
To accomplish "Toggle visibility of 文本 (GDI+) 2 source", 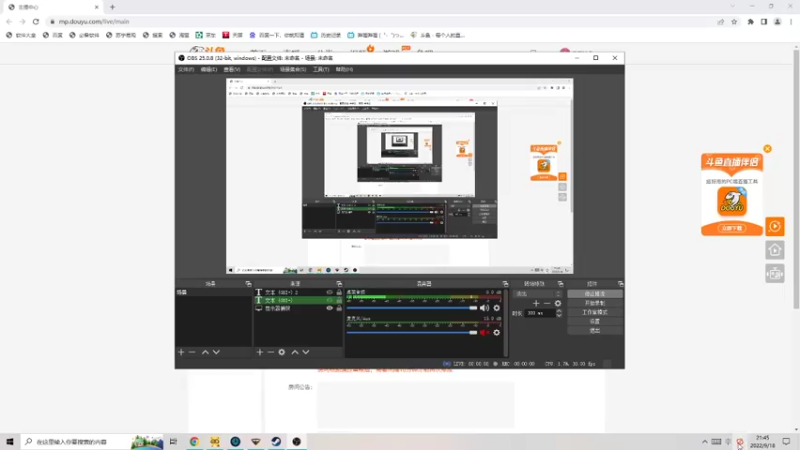I will click(x=329, y=292).
